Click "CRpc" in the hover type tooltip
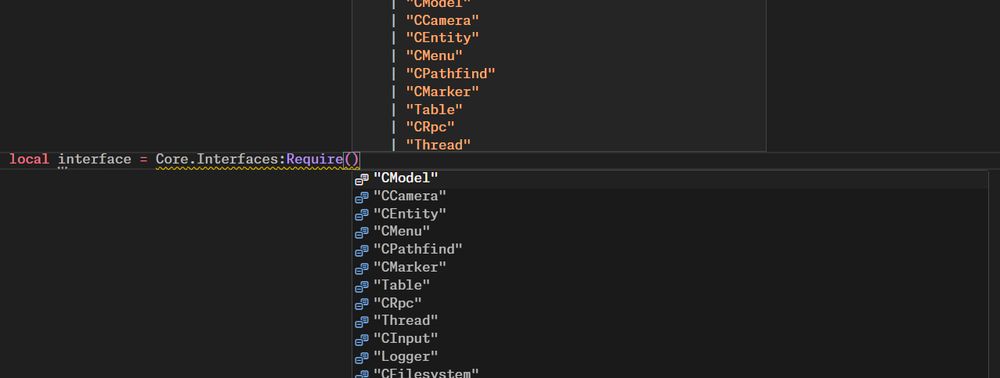The image size is (1000, 378). tap(430, 127)
